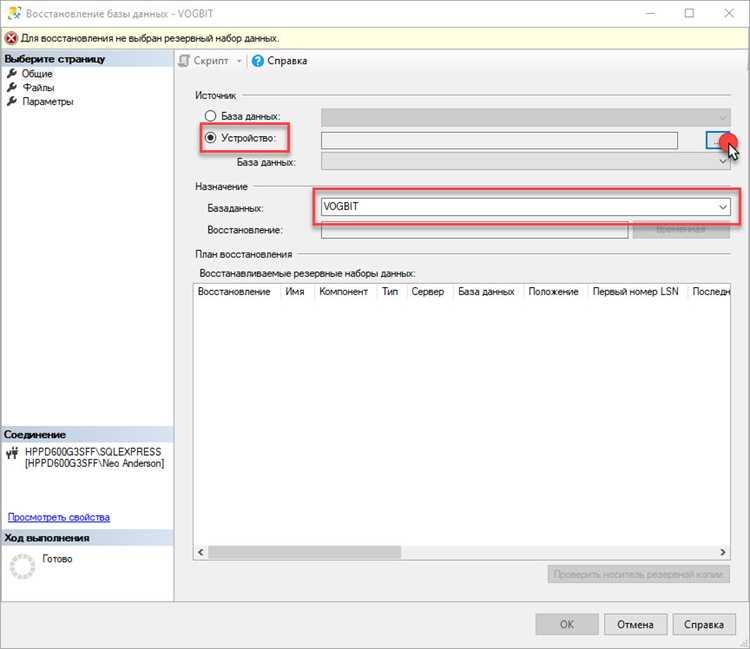Click the connection server icon

[x=12, y=452]
